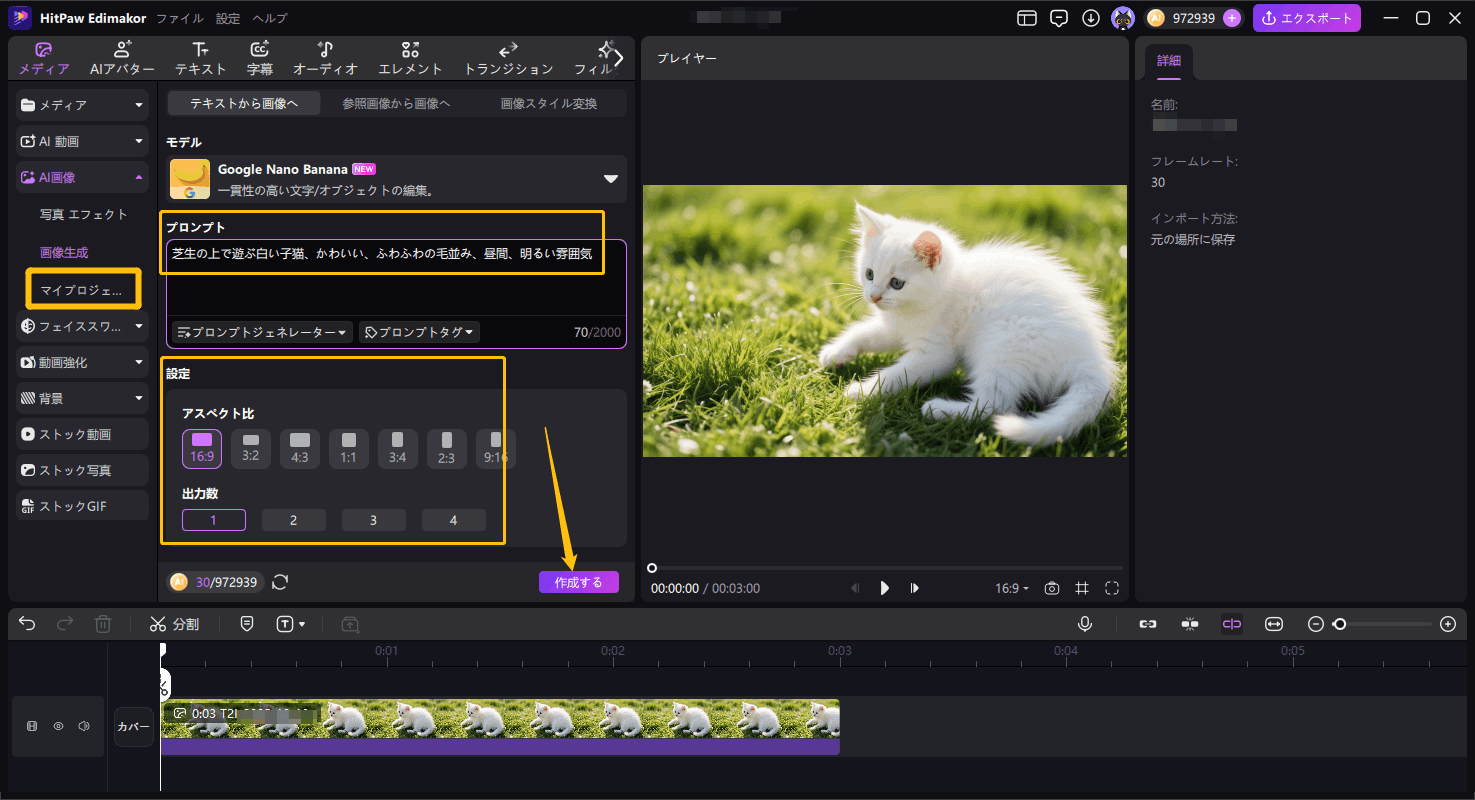The image size is (1475, 800).
Task: Refresh the AI credits counter
Action: click(280, 582)
